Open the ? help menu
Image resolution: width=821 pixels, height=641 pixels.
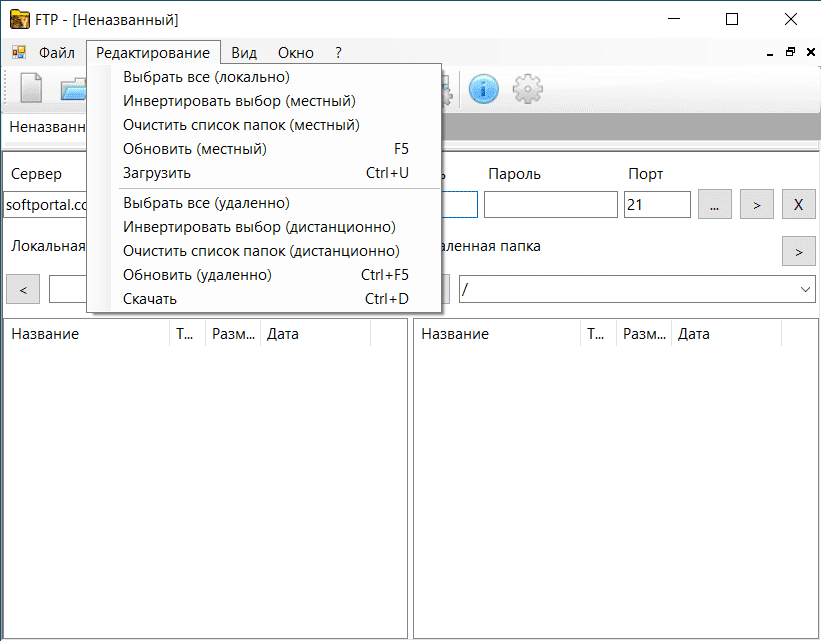click(x=338, y=53)
